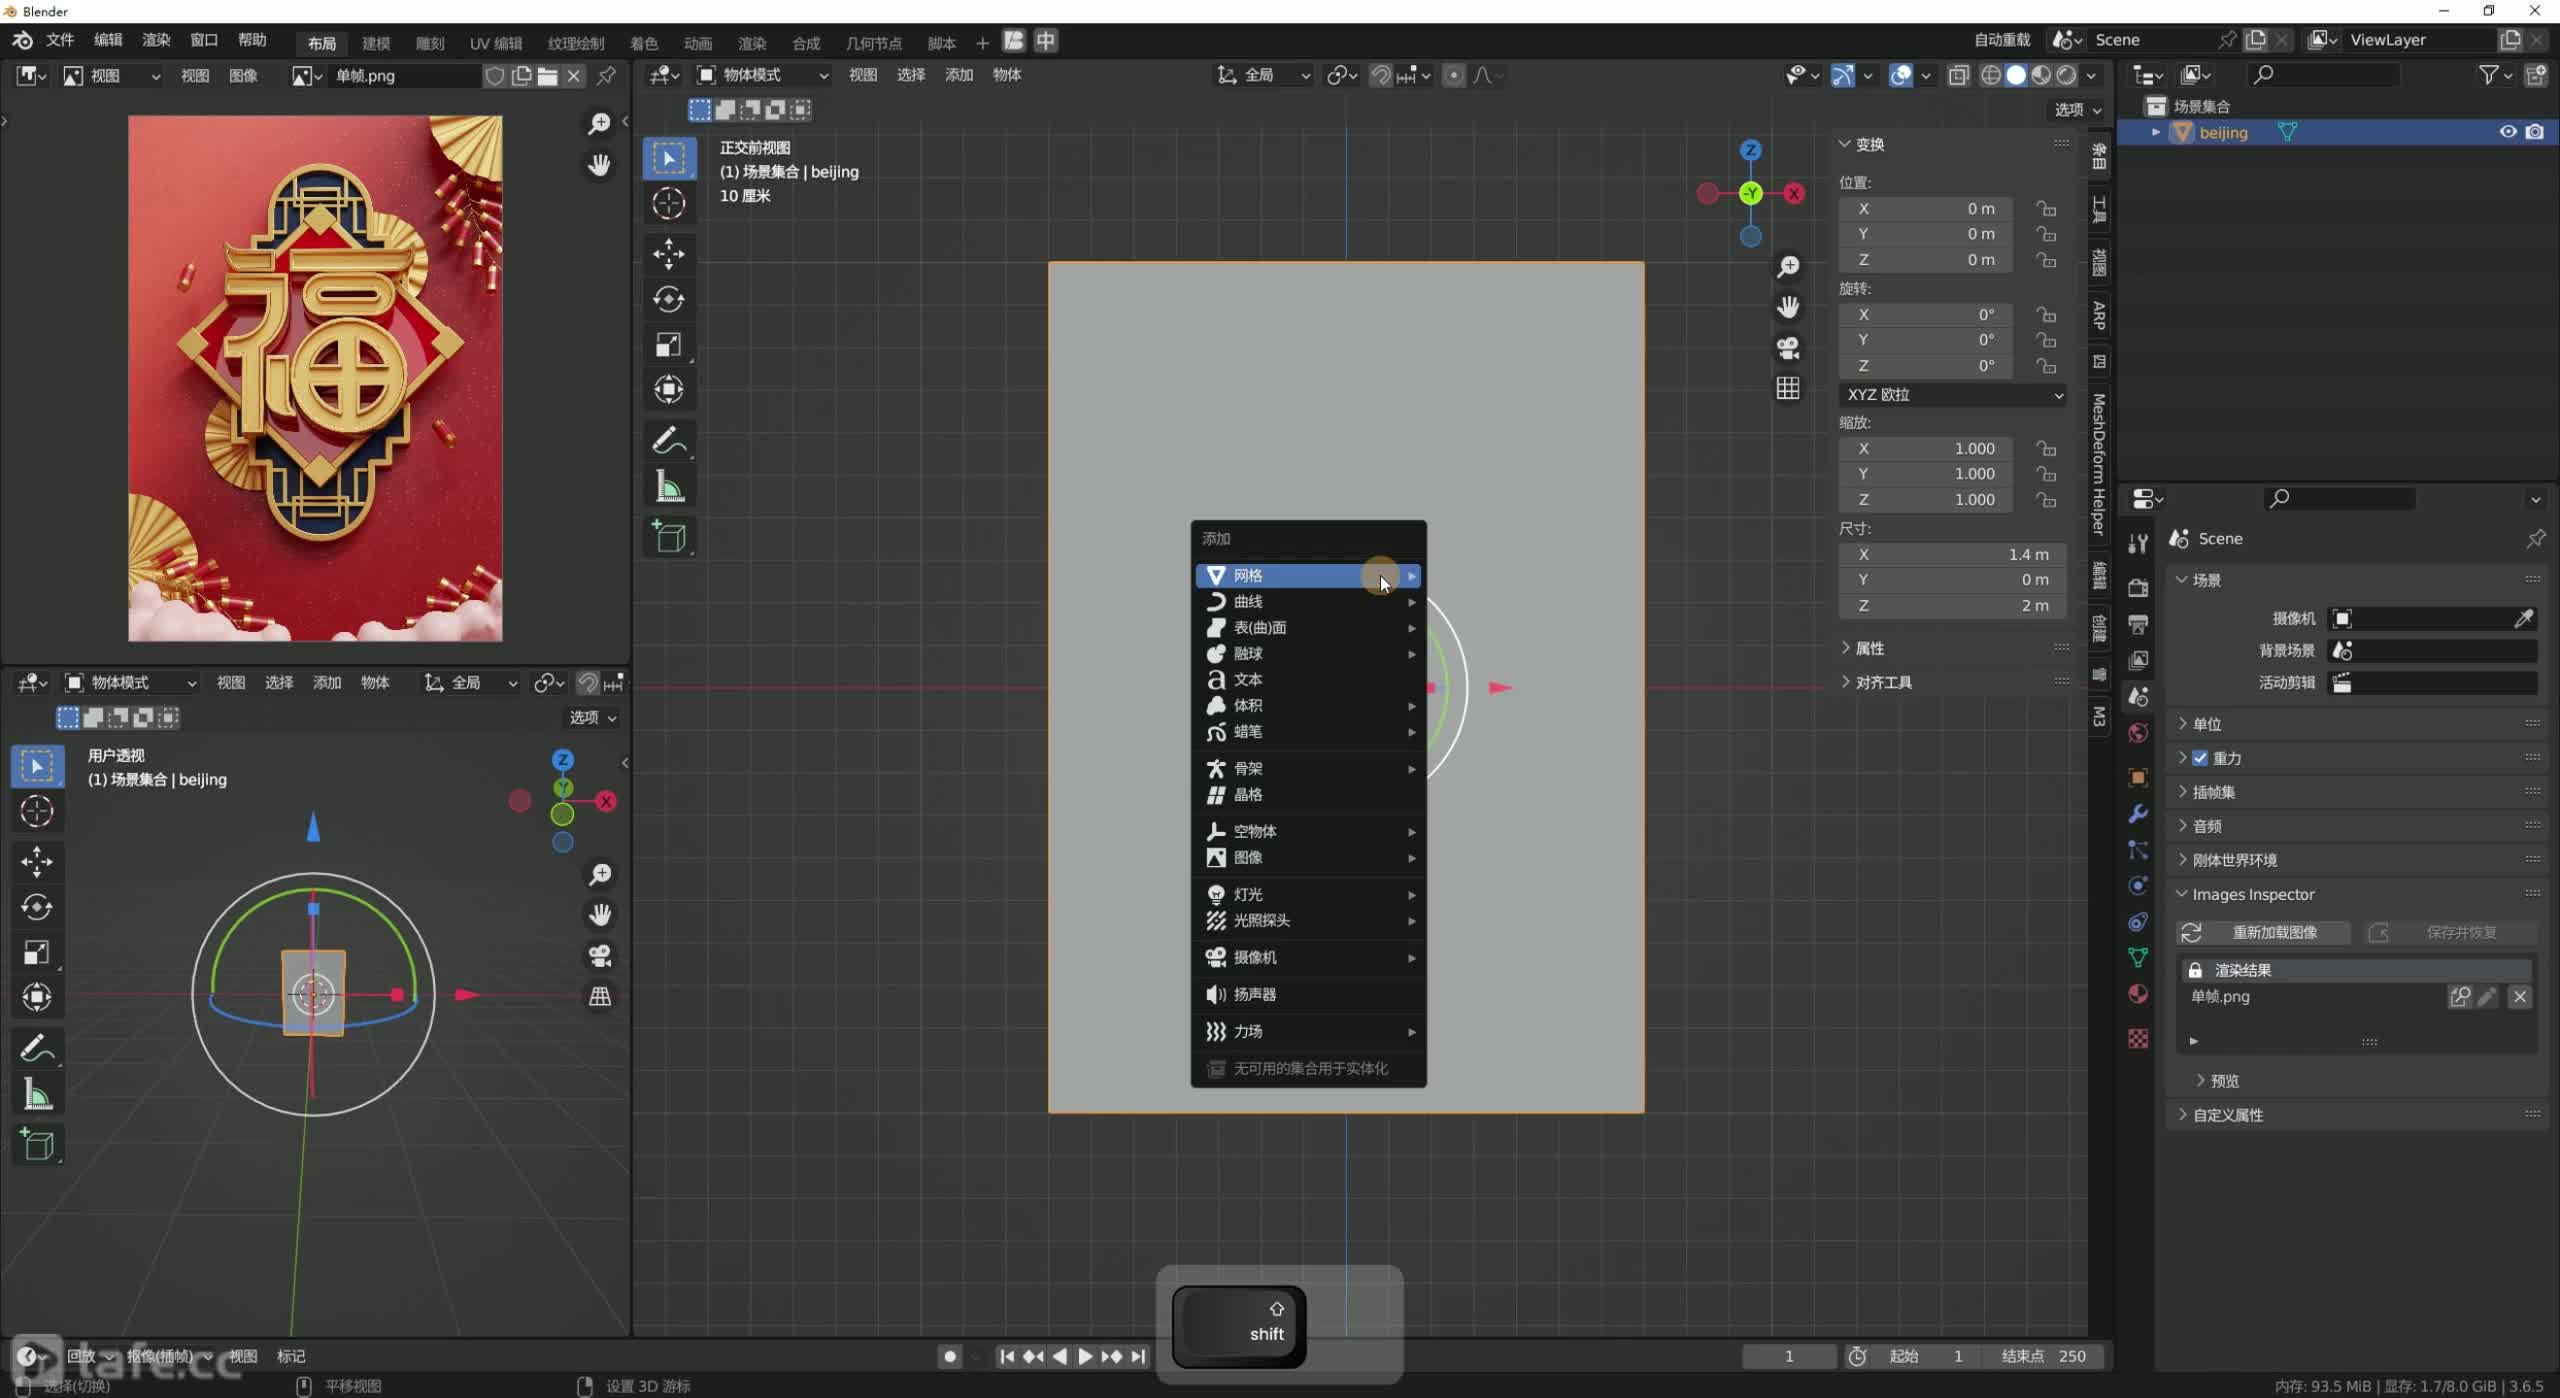Click the end frame 250 field
This screenshot has width=2560, height=1398.
(x=2044, y=1357)
